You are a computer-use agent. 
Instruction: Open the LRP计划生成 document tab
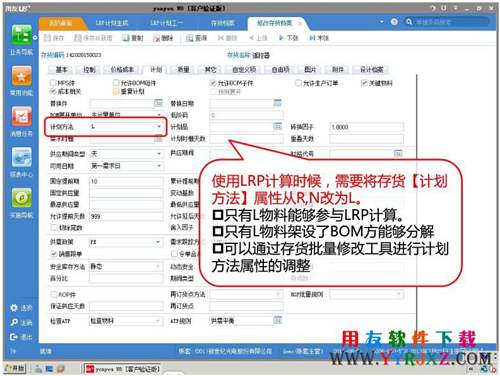point(112,23)
